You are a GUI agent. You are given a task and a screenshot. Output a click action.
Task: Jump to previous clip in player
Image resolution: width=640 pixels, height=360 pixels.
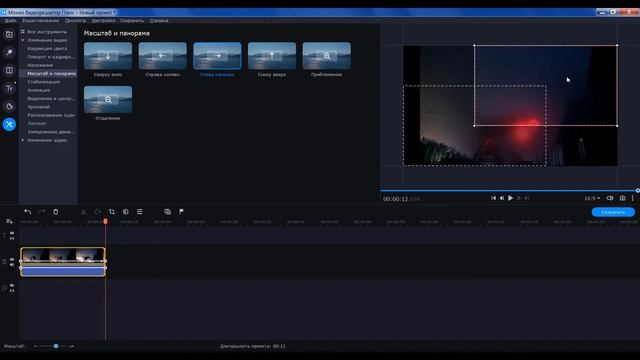[493, 198]
